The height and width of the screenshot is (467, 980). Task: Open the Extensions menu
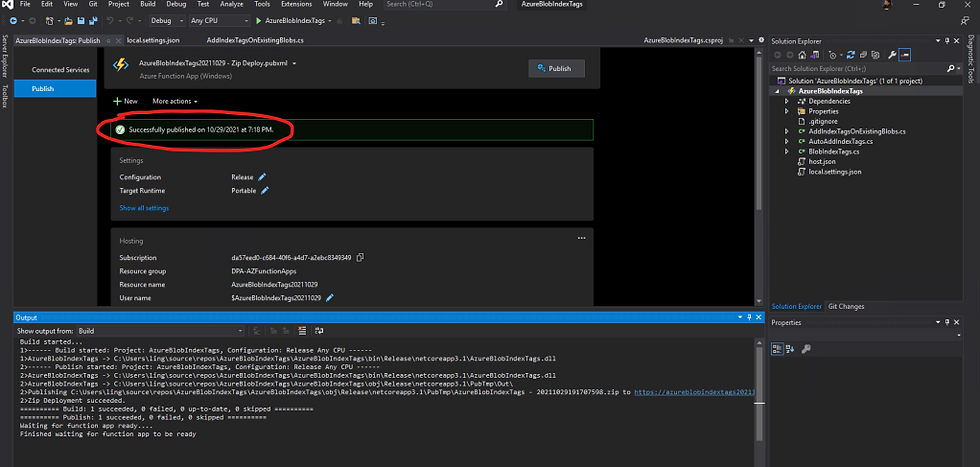point(296,4)
